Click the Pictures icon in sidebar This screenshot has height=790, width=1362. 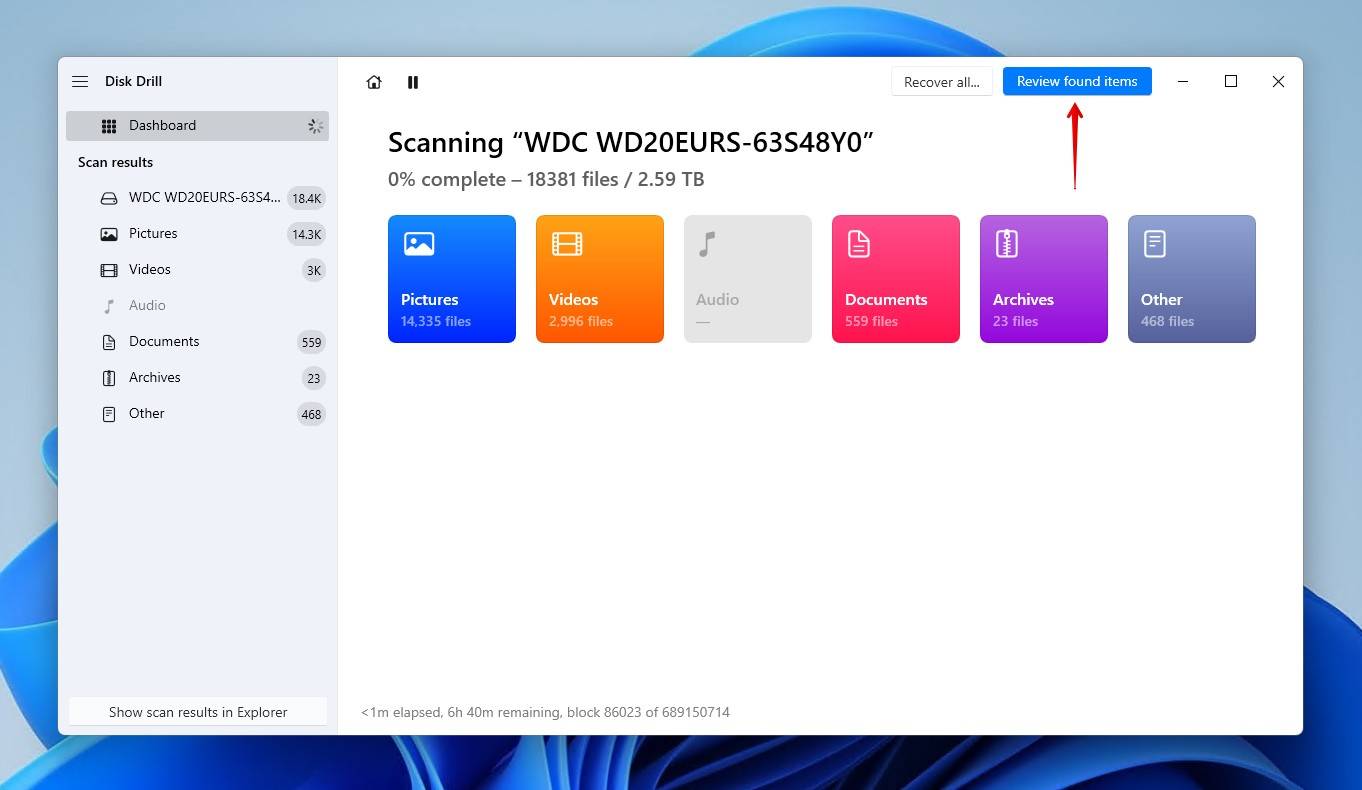coord(109,234)
